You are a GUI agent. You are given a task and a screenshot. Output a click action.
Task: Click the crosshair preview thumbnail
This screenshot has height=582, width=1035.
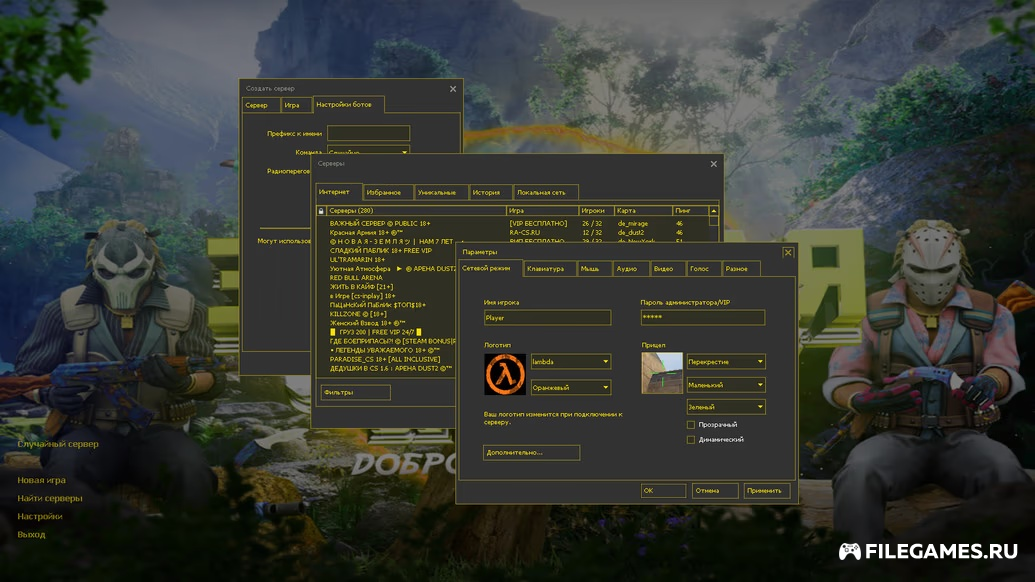coord(662,373)
